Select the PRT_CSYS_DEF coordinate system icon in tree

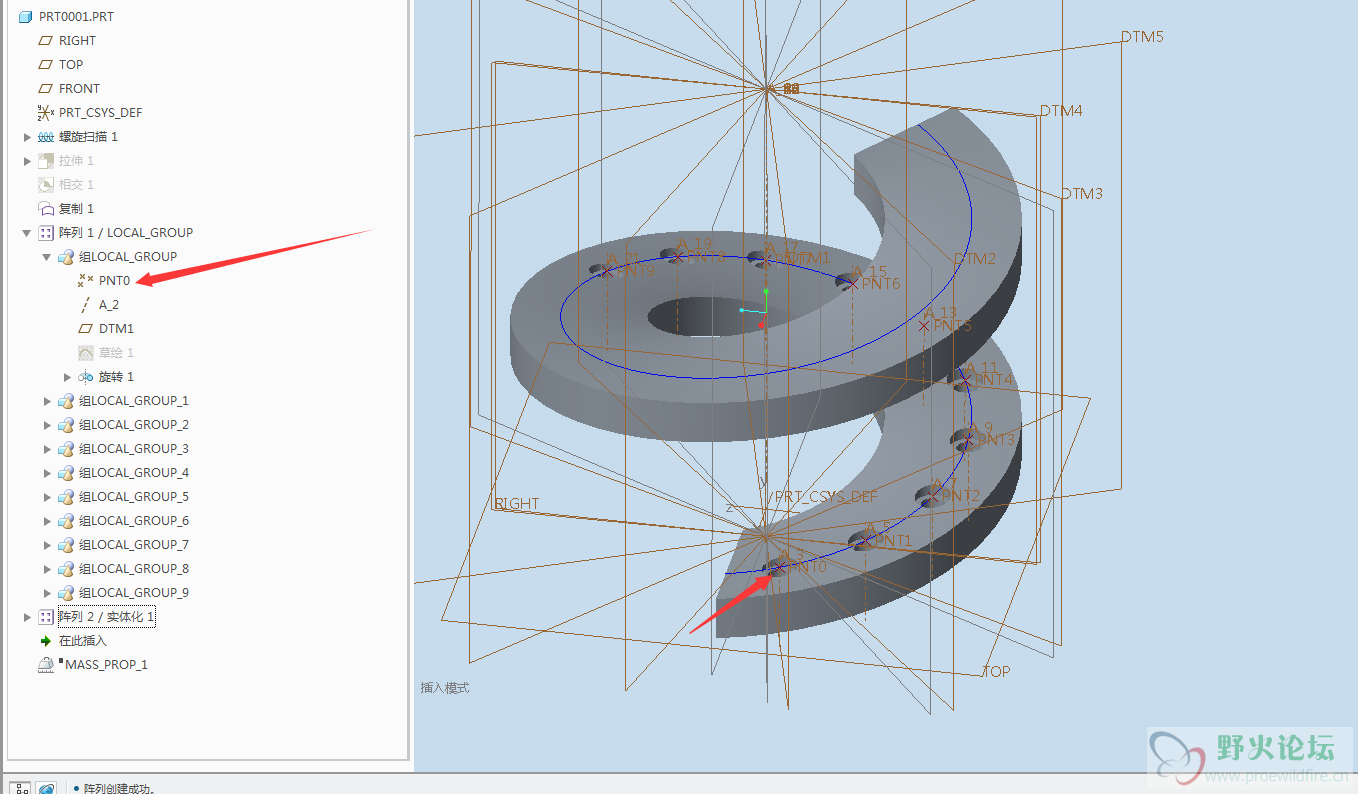45,113
